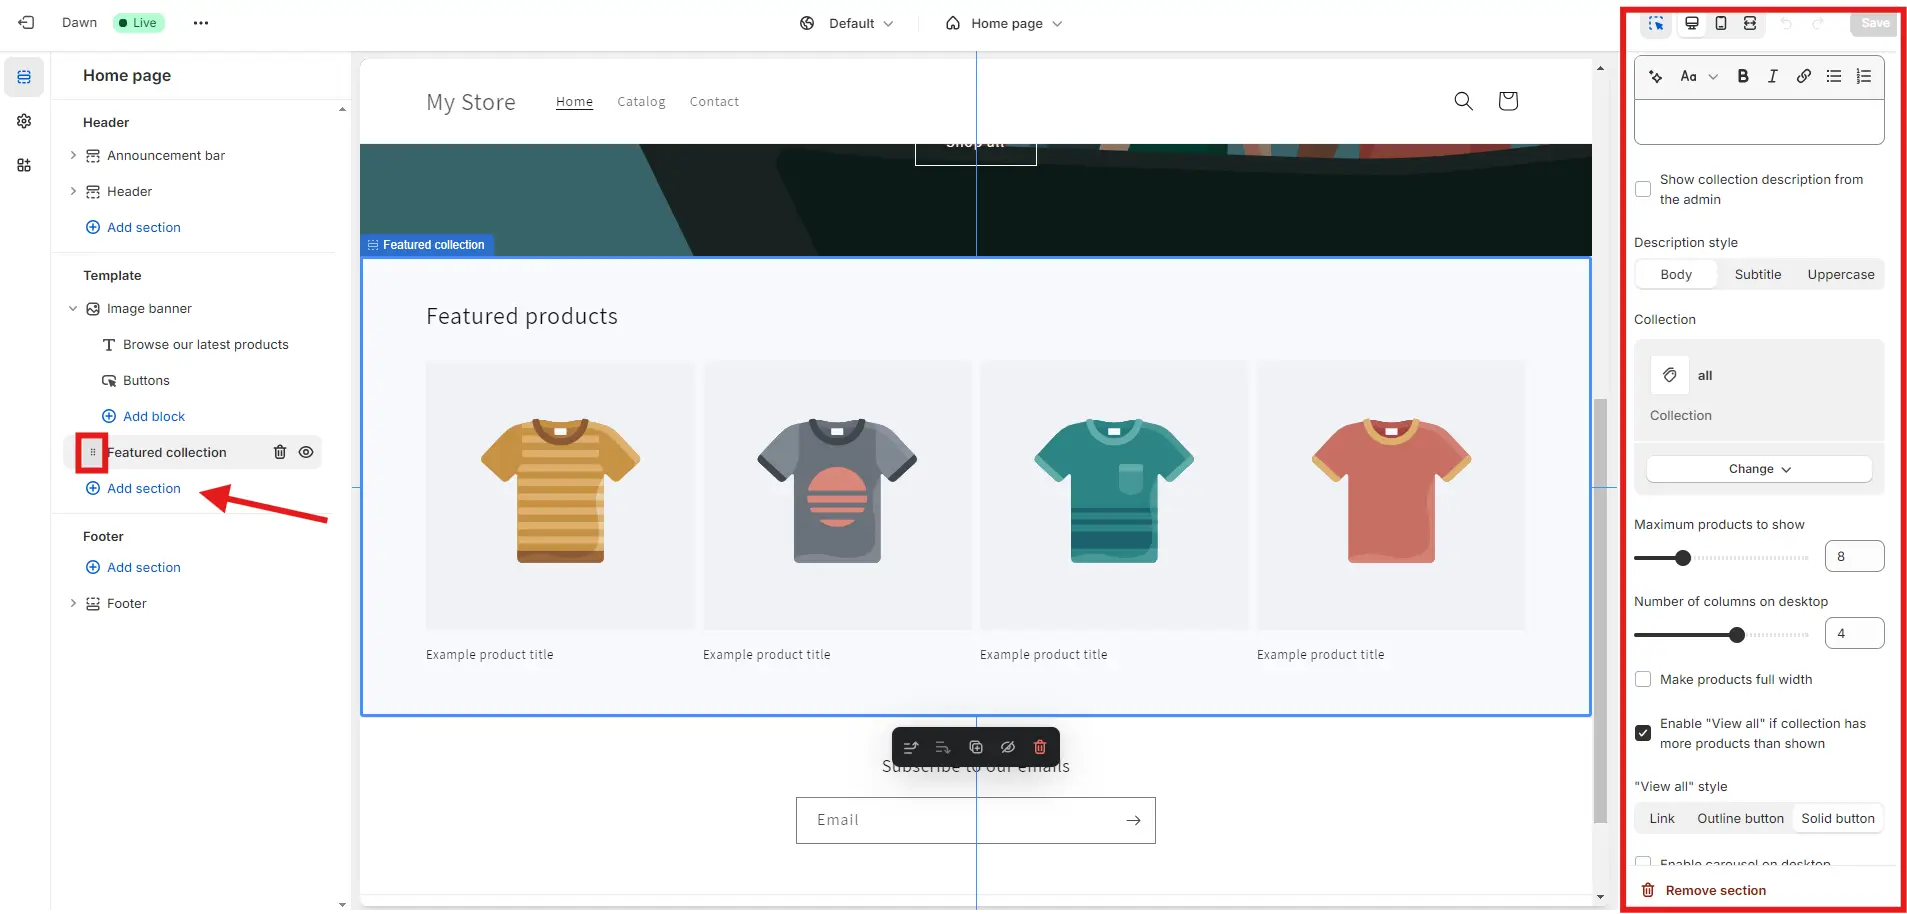The width and height of the screenshot is (1907, 914).
Task: Insert link in description editor
Action: (x=1803, y=76)
